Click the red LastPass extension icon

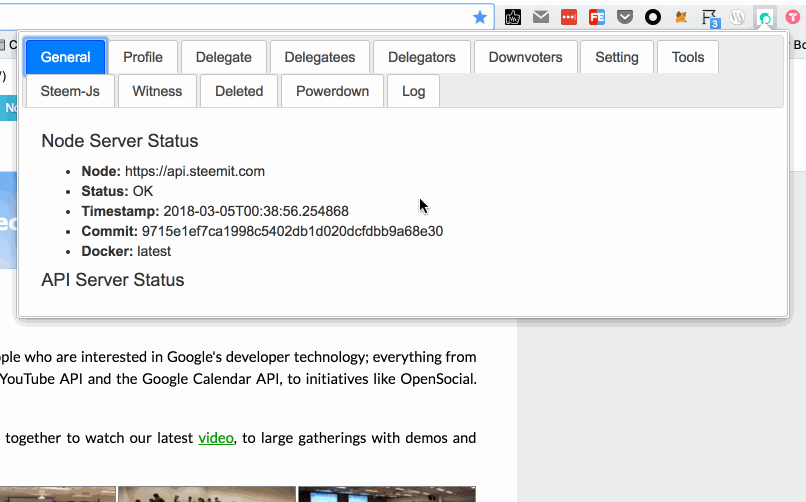tap(569, 17)
